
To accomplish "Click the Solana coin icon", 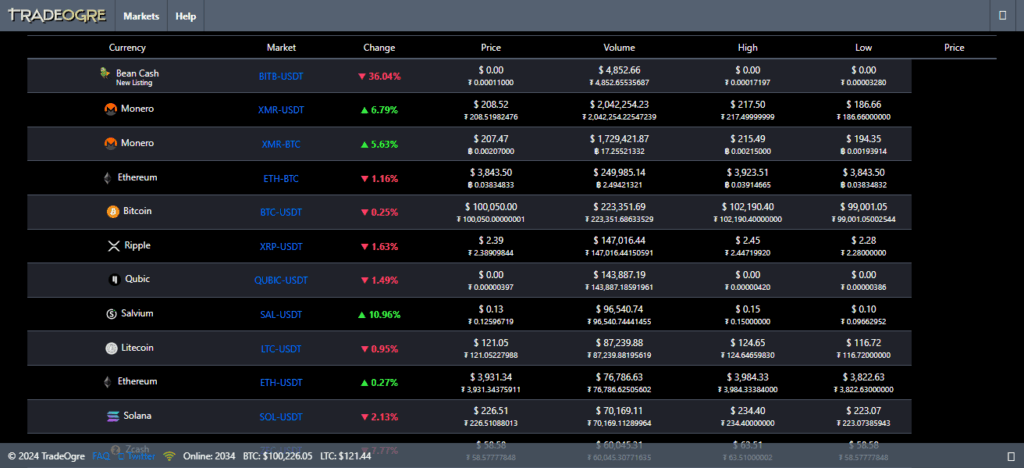I will click(x=112, y=415).
